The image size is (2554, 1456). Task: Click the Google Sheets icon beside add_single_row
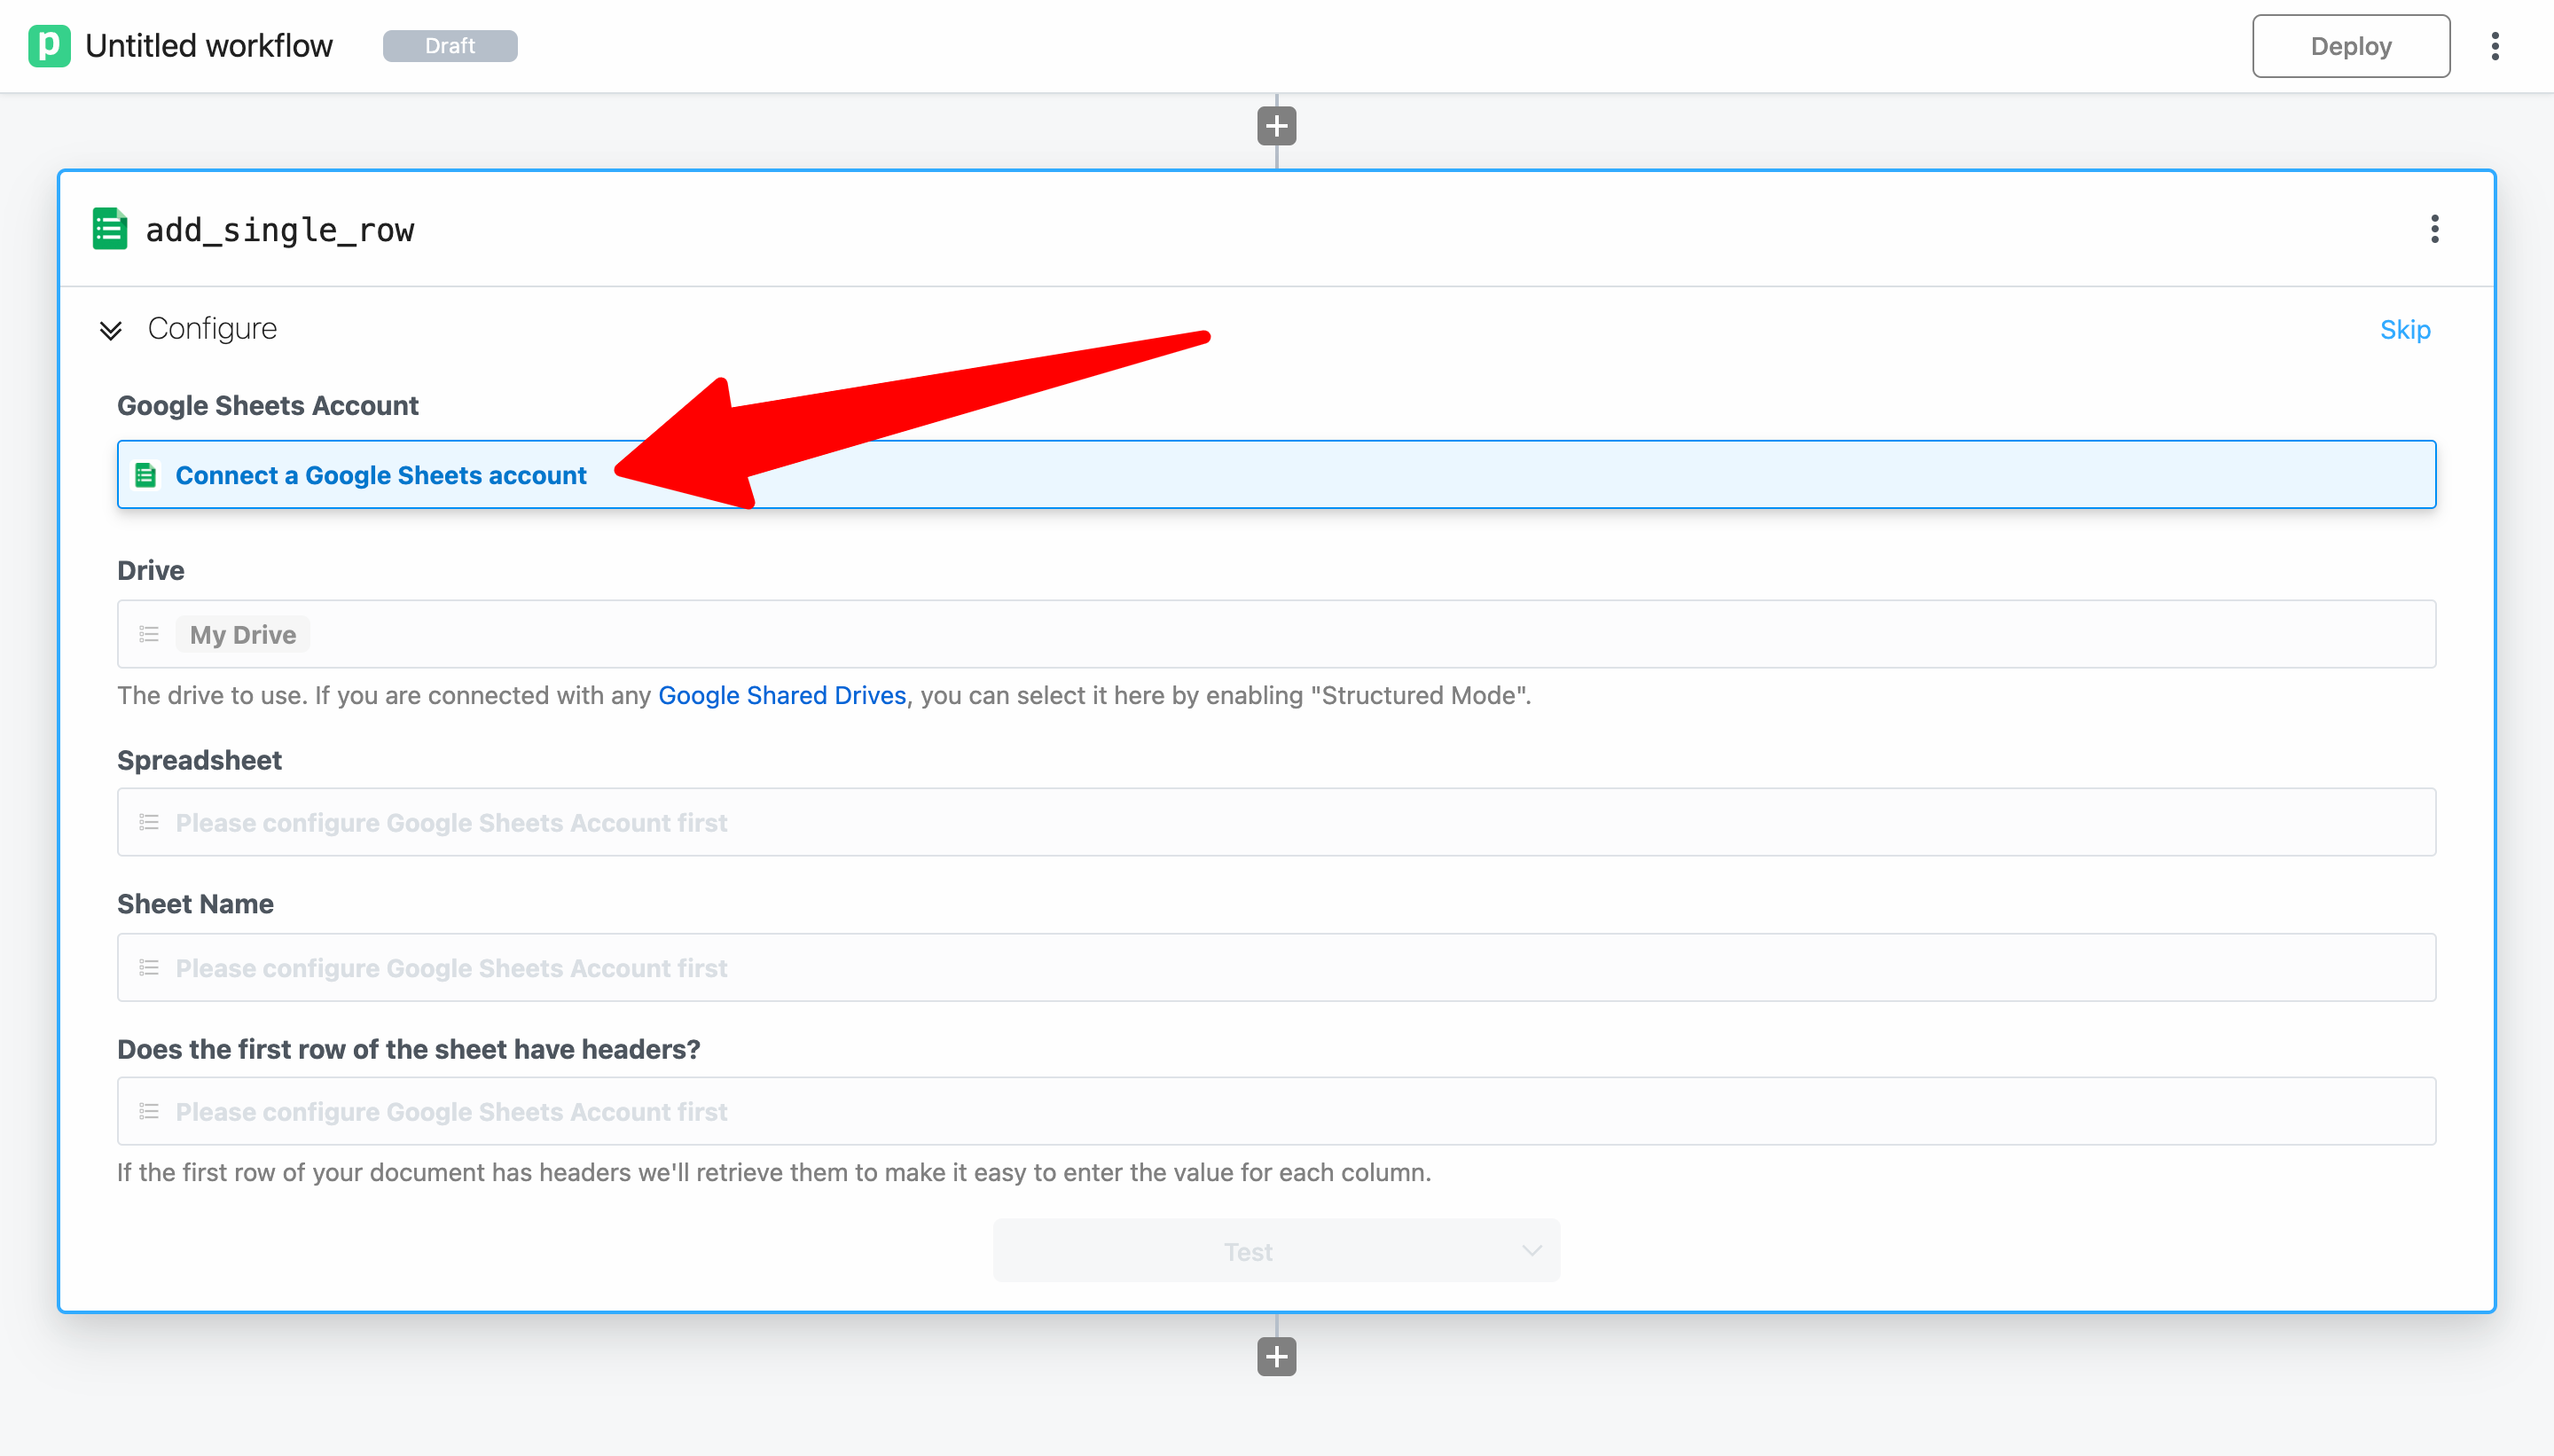tap(109, 229)
